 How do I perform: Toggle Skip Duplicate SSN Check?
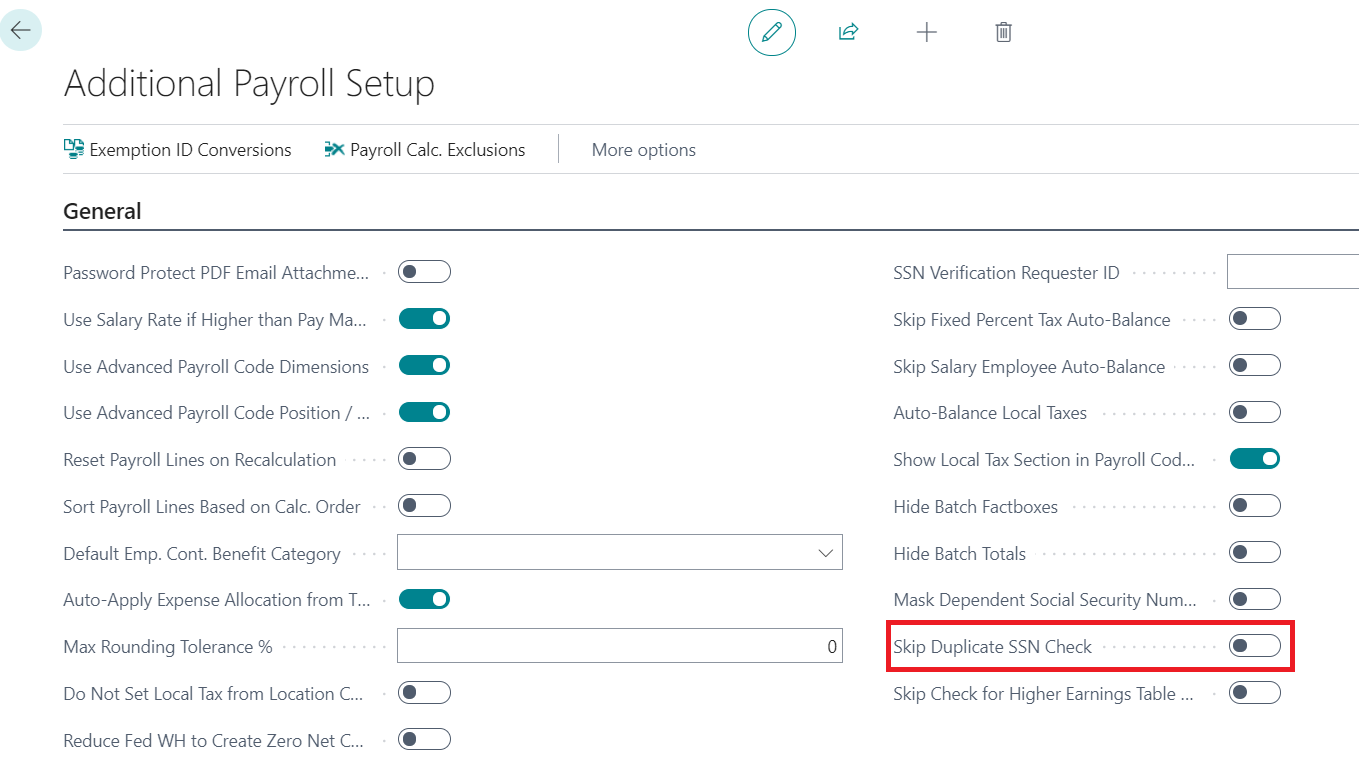coord(1254,646)
